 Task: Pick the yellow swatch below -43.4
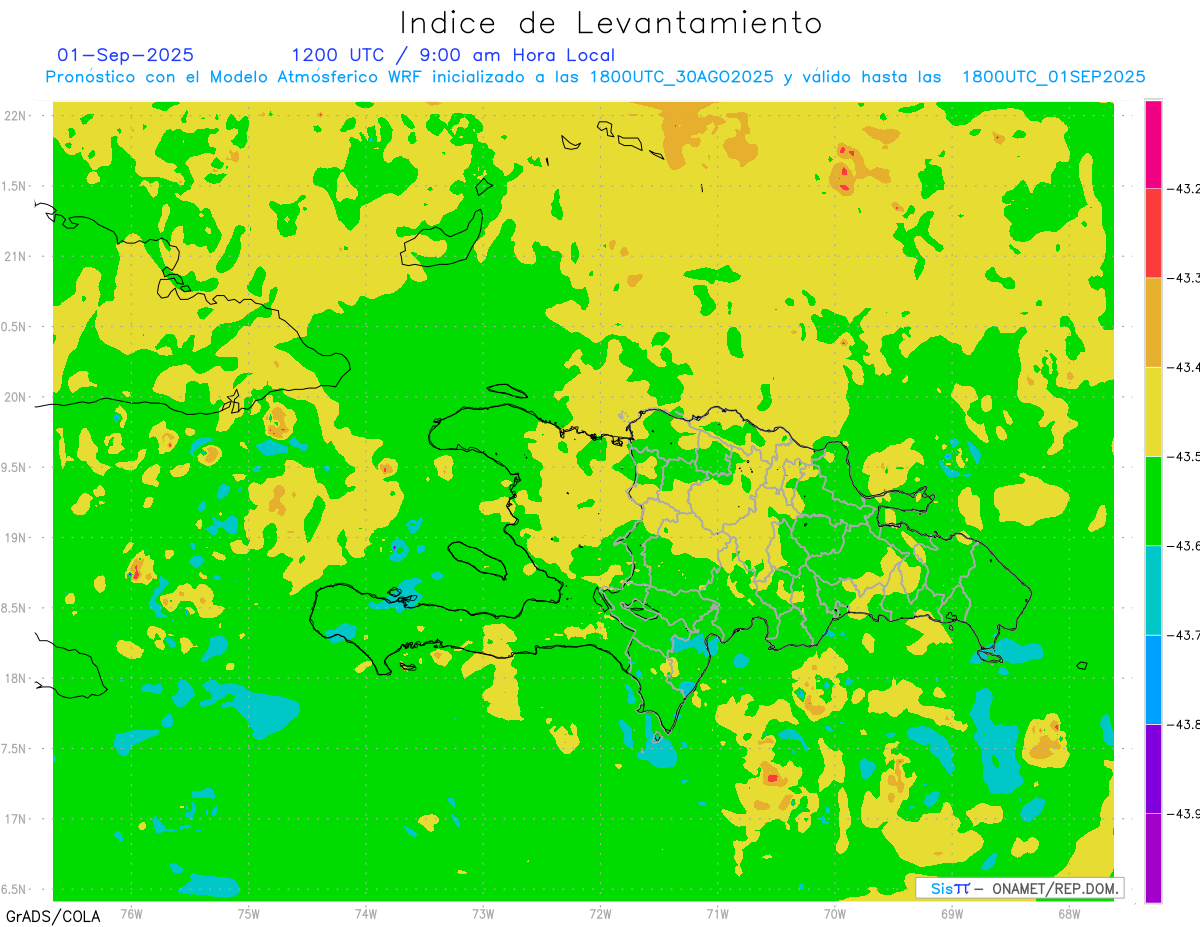click(x=1153, y=411)
